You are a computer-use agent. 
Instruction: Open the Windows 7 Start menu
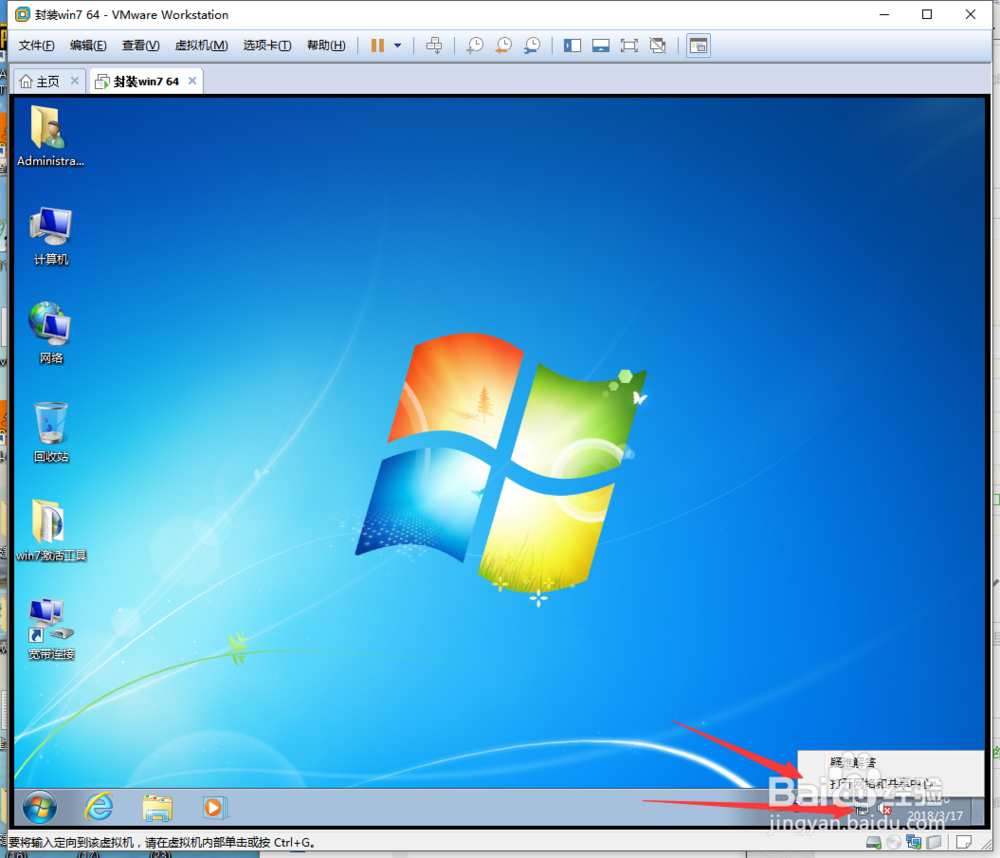(40, 808)
